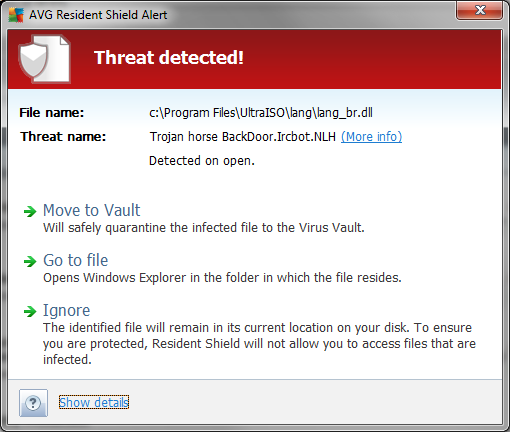
Task: Choose the Ignore option
Action: click(67, 311)
